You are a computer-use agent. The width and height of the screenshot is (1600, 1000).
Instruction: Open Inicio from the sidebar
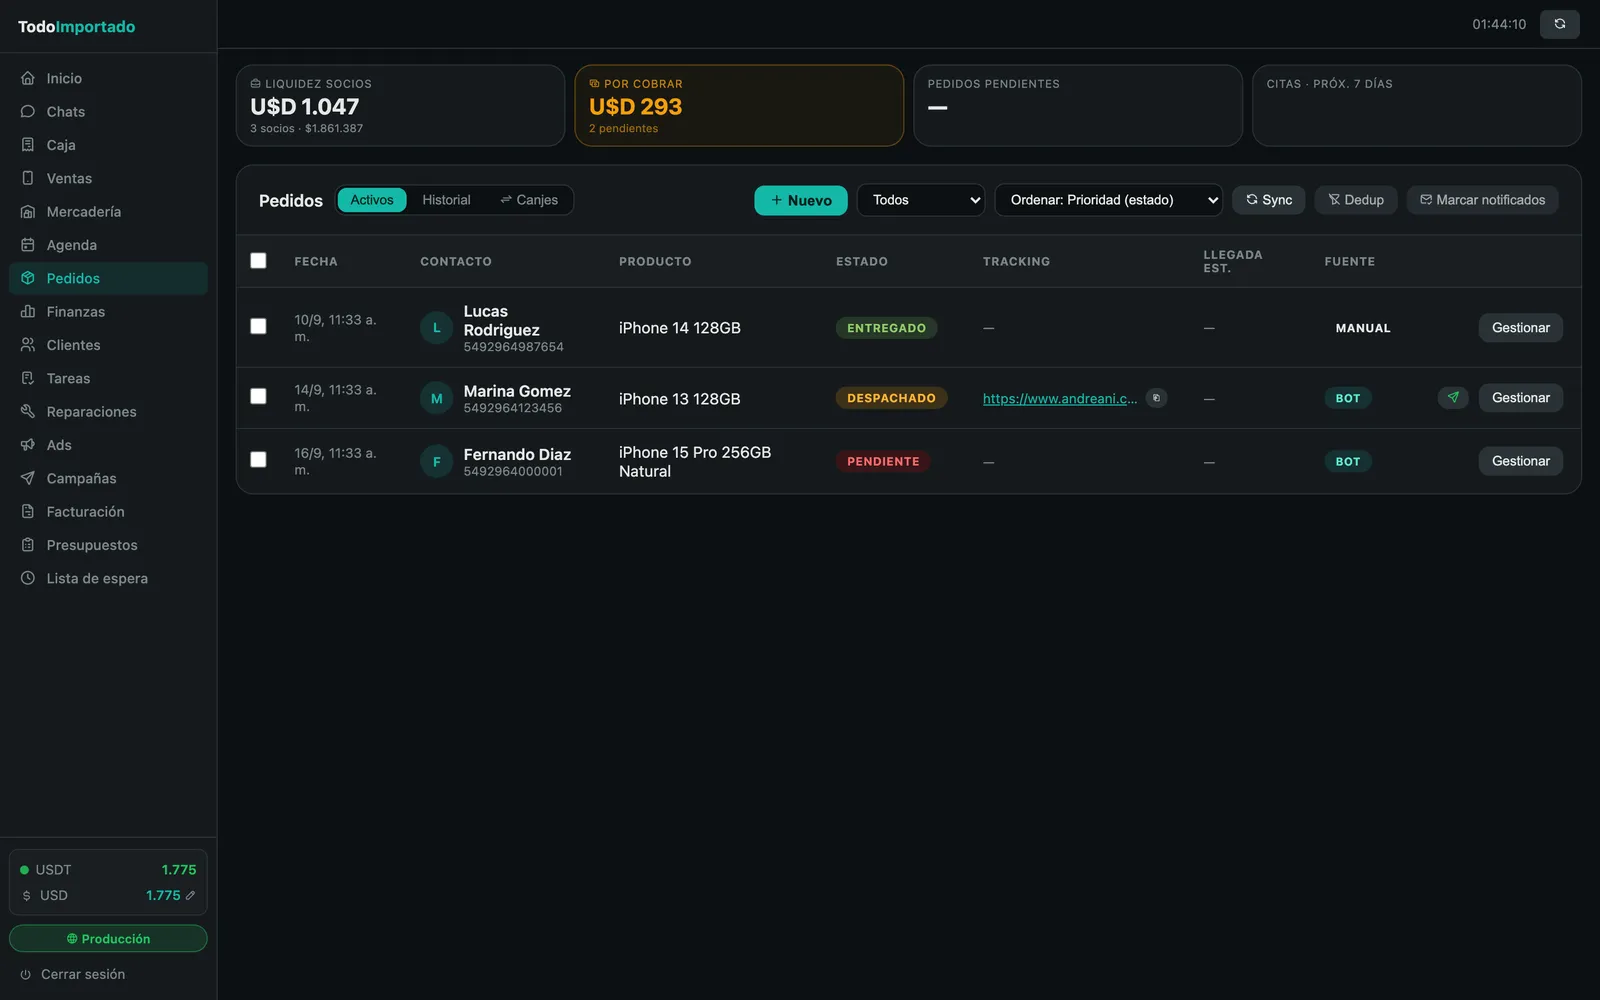point(108,78)
